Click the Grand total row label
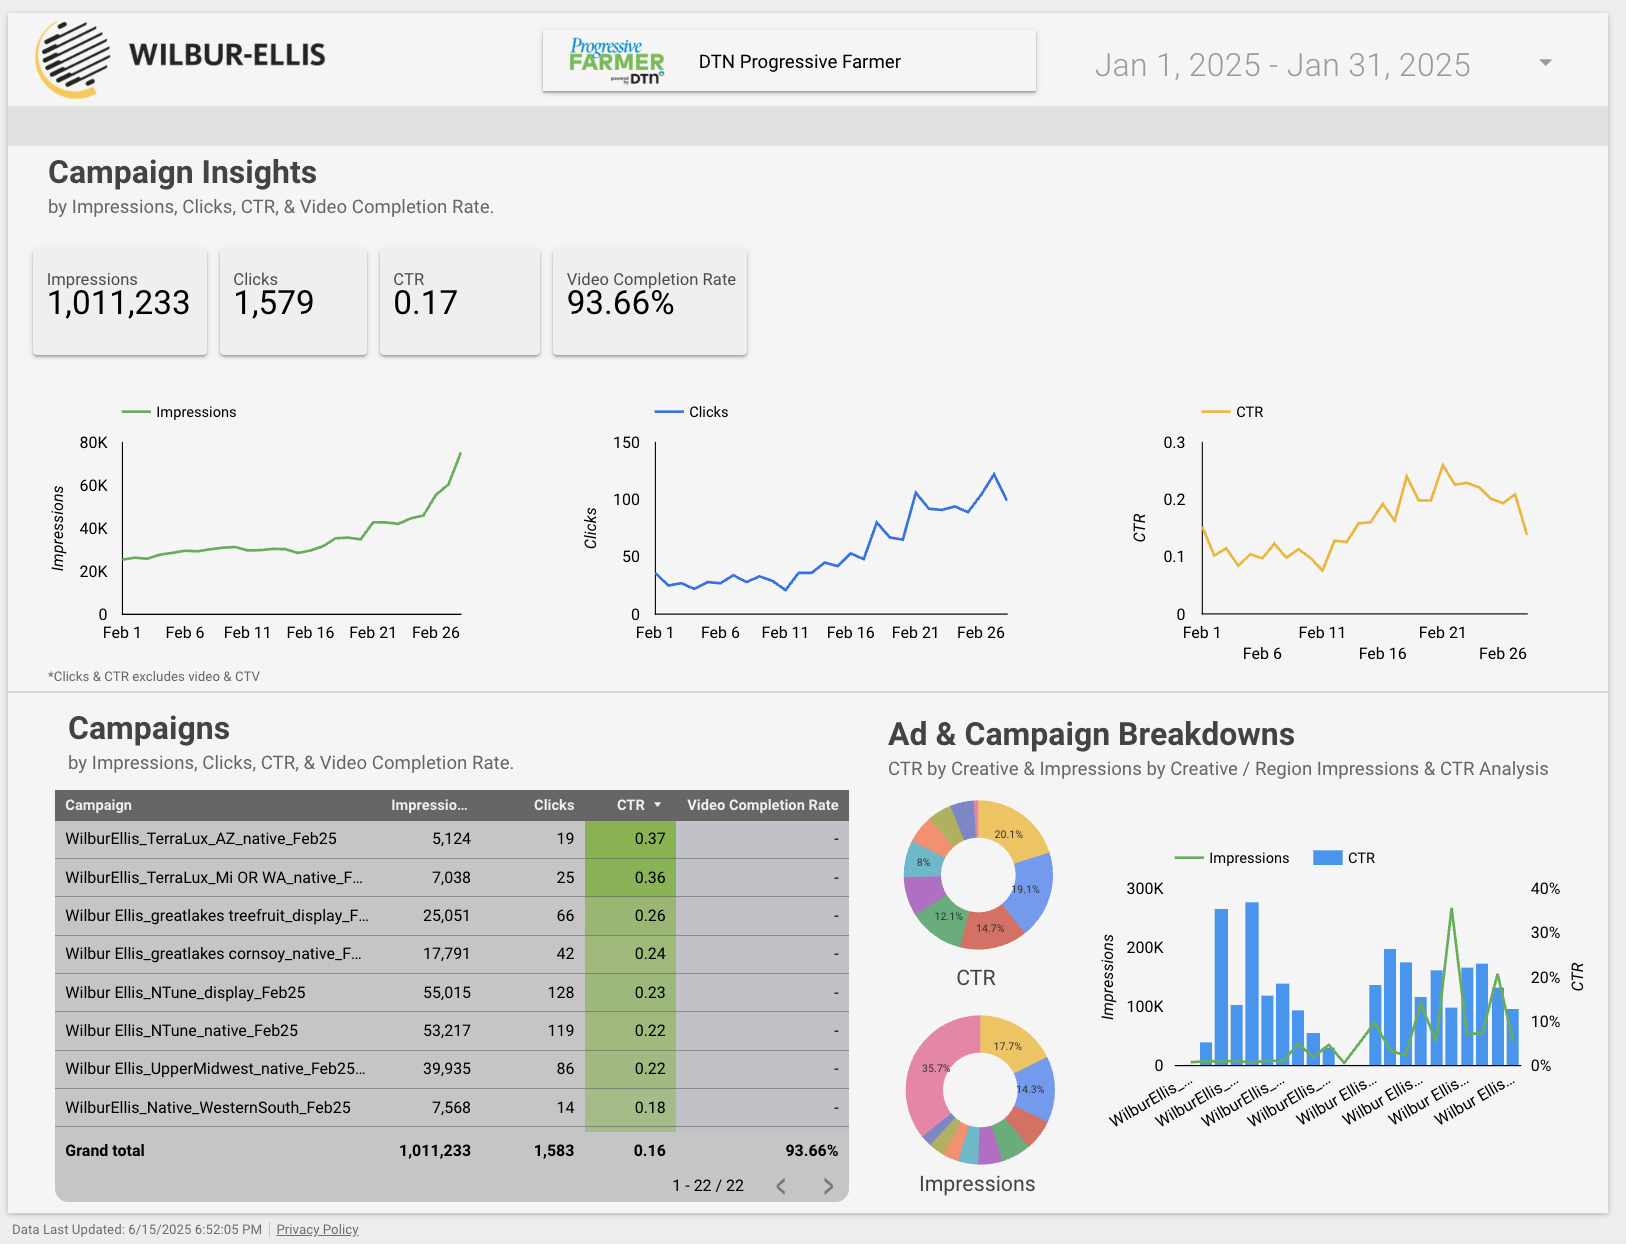 pyautogui.click(x=105, y=1151)
